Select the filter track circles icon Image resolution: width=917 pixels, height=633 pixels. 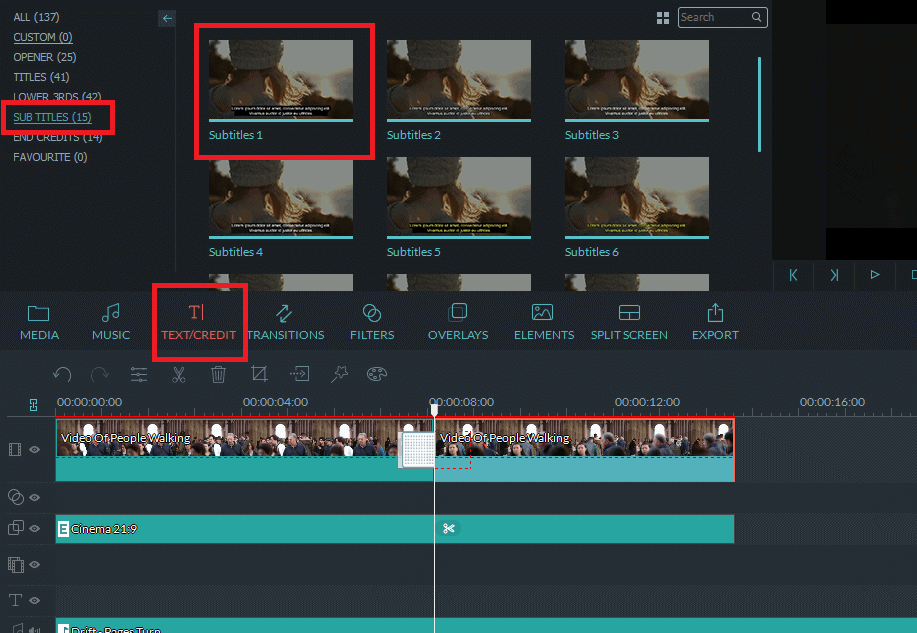[x=16, y=497]
